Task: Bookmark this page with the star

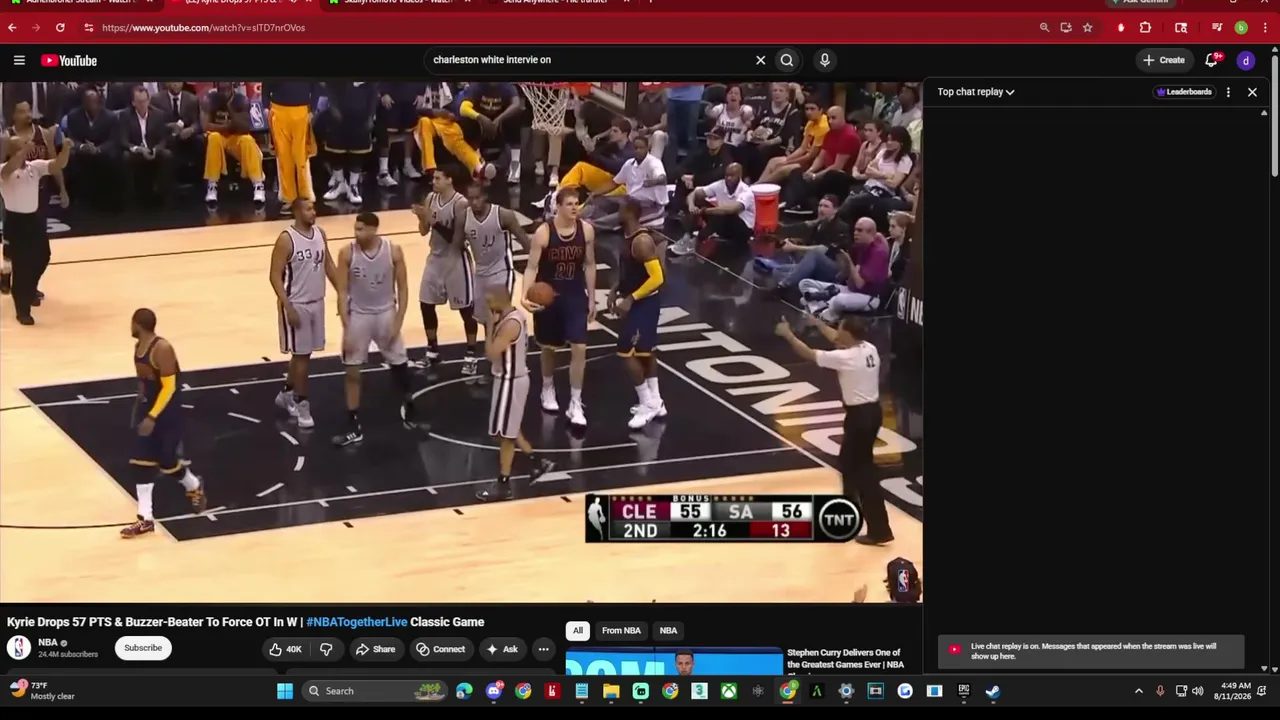Action: (1087, 28)
